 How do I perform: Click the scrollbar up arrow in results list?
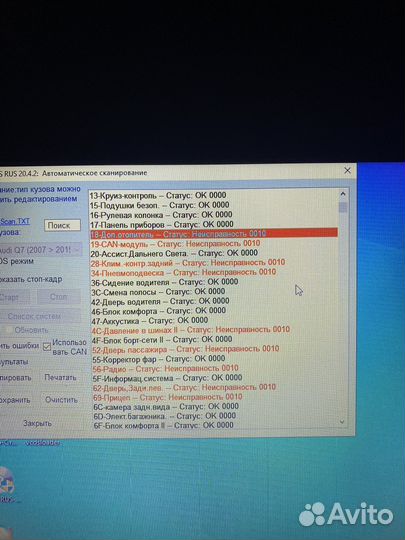point(343,194)
